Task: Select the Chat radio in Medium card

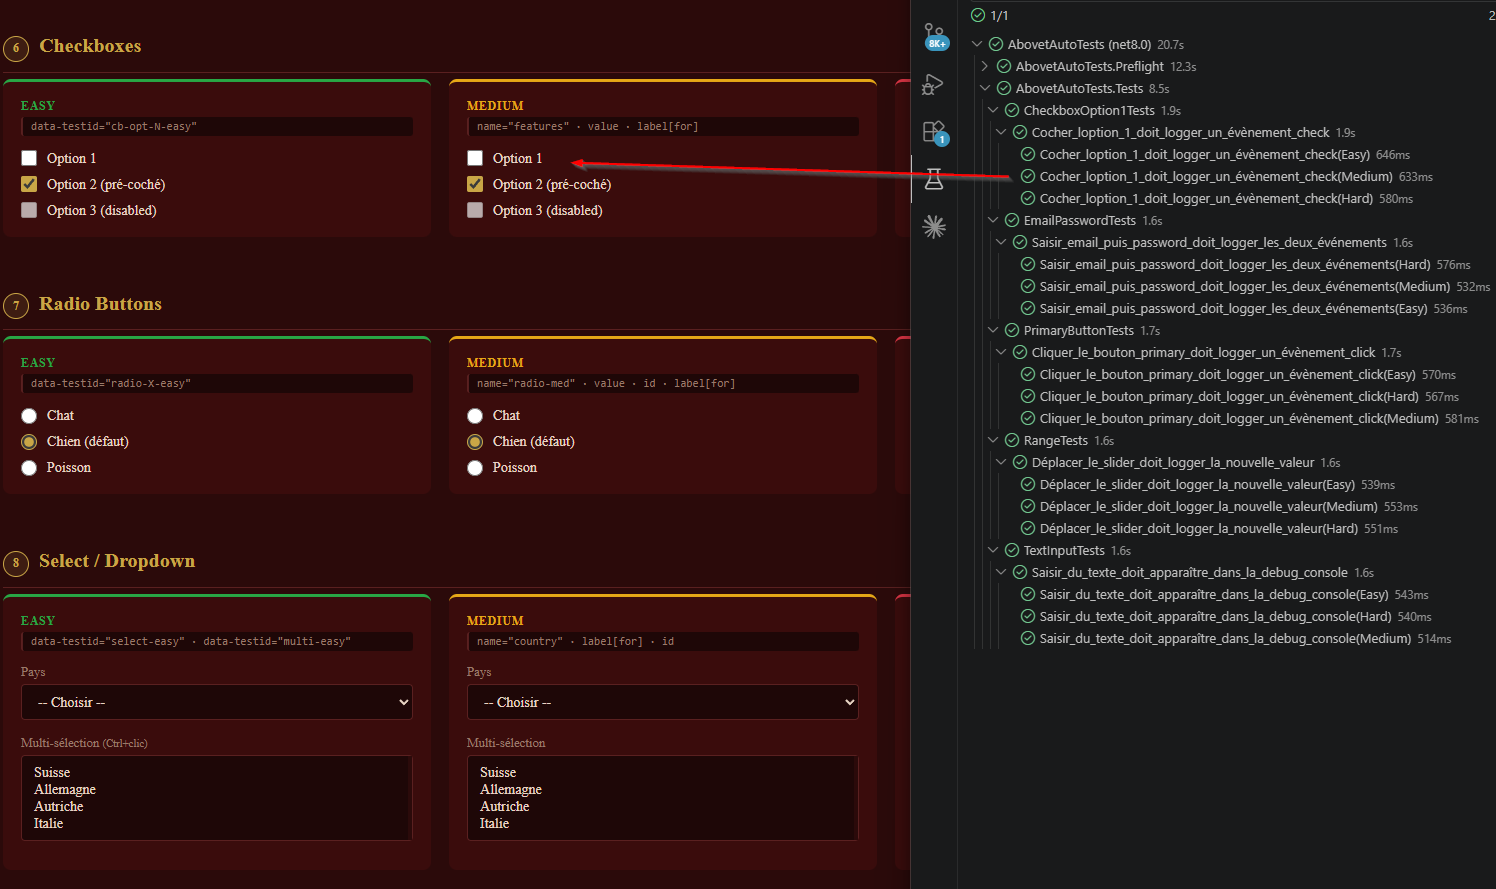Action: (x=475, y=416)
